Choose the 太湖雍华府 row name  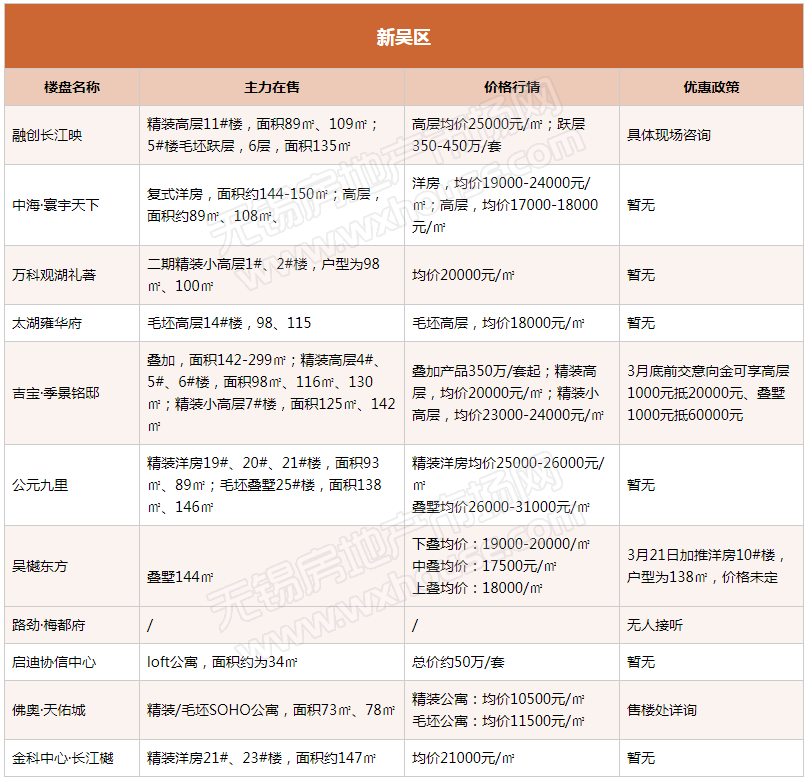pyautogui.click(x=46, y=323)
